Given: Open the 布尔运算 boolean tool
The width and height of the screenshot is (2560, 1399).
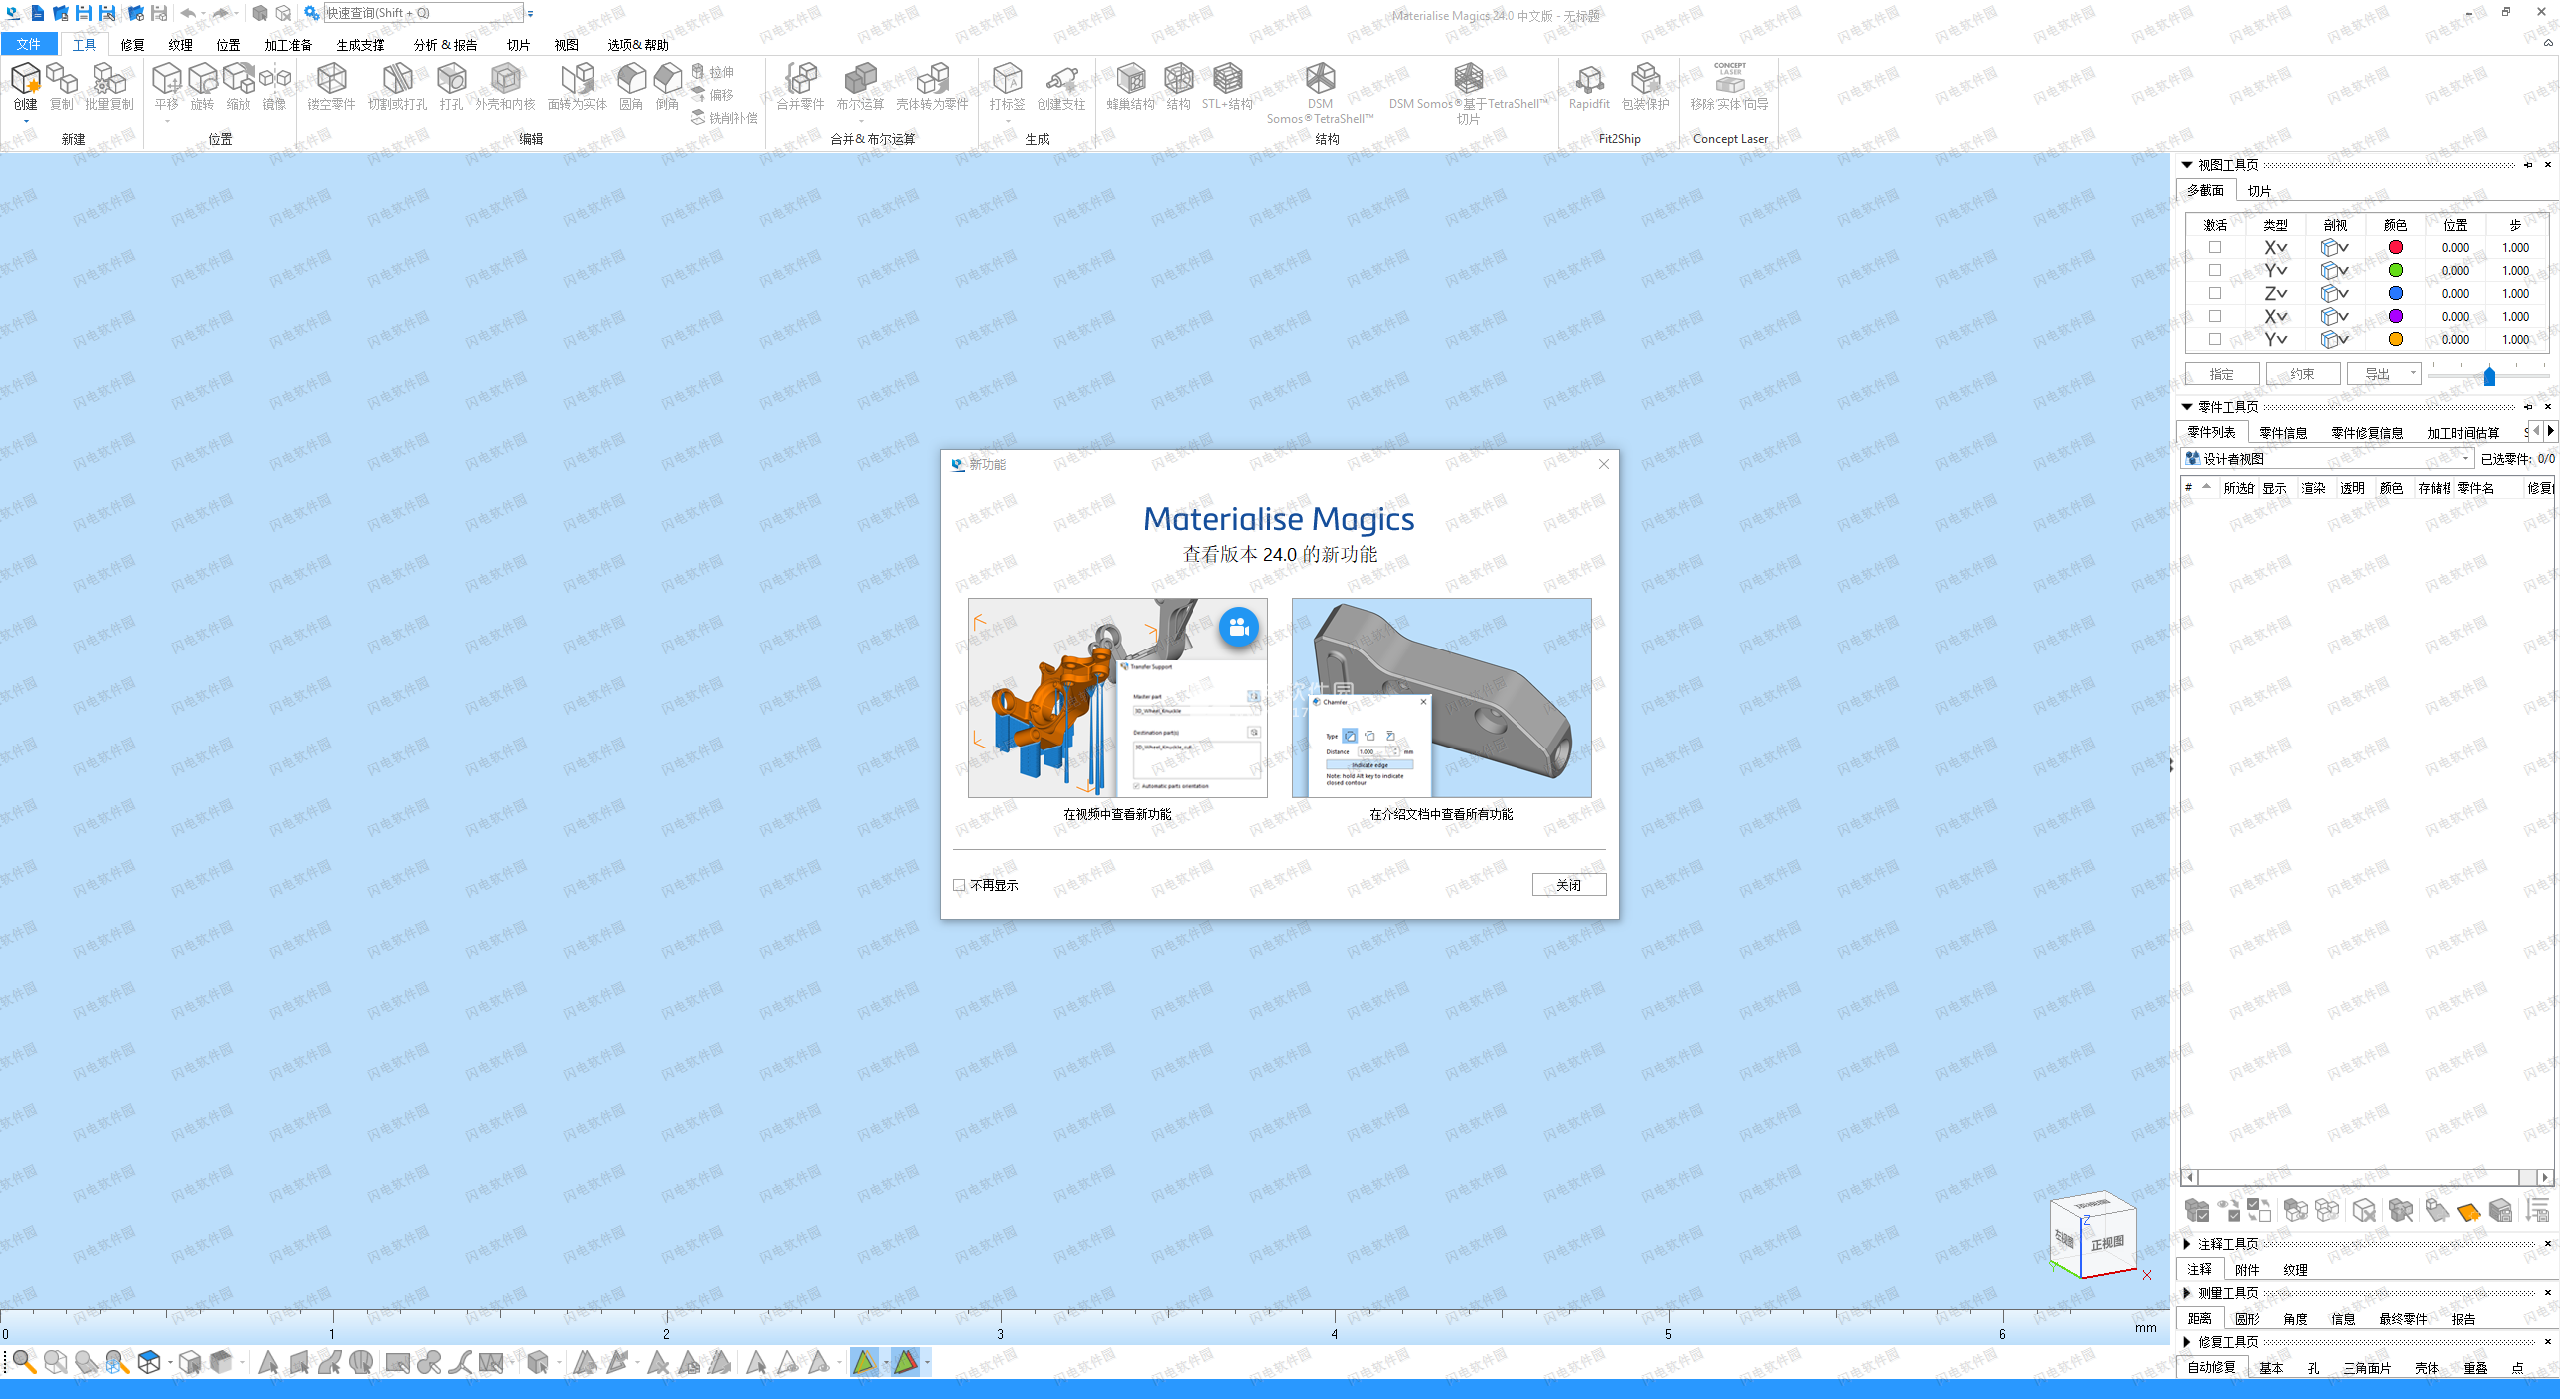Looking at the screenshot, I should tap(860, 86).
